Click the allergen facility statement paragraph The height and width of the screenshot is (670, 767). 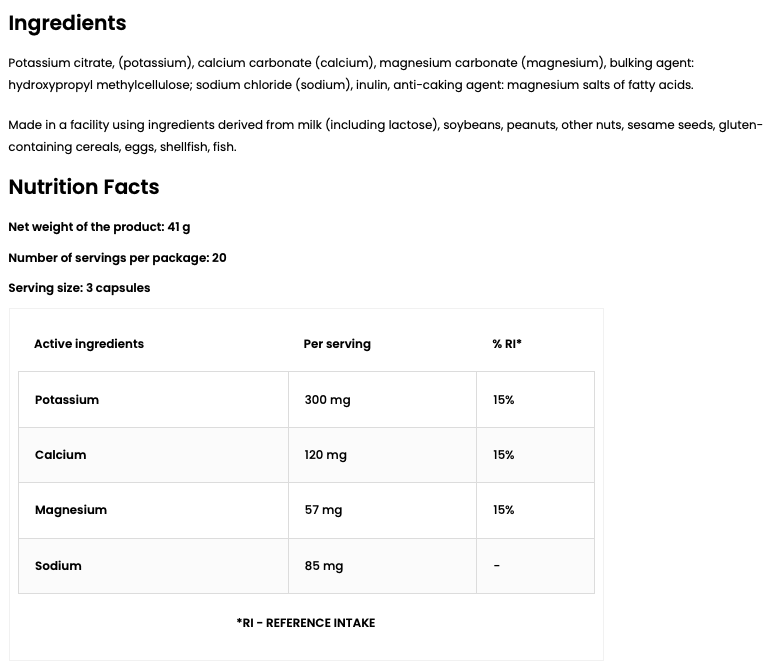point(384,136)
